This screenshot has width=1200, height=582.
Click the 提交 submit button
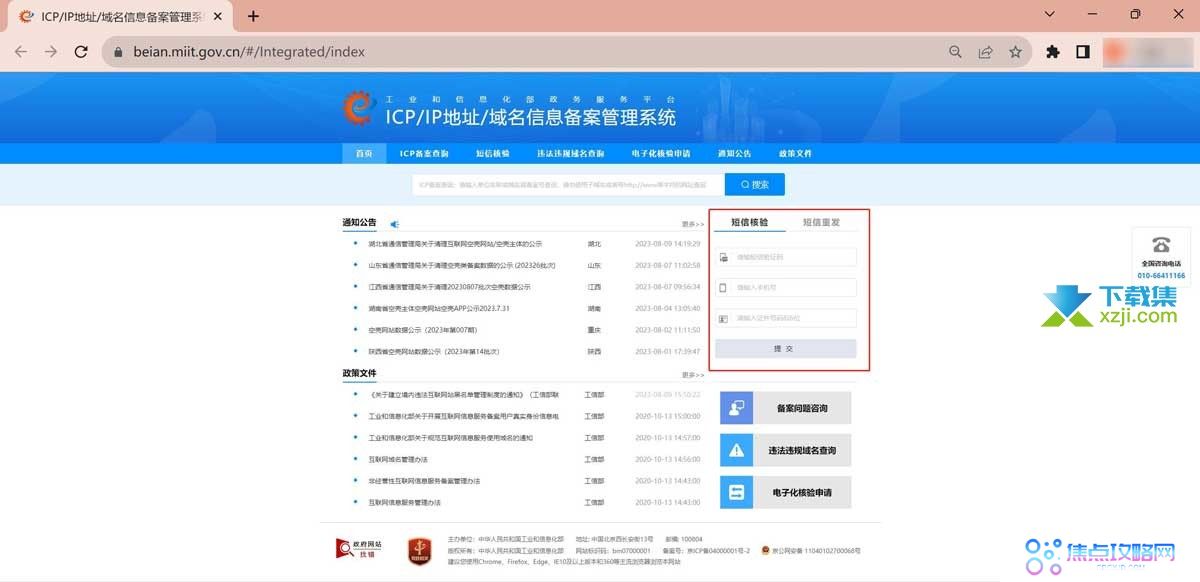coord(786,348)
